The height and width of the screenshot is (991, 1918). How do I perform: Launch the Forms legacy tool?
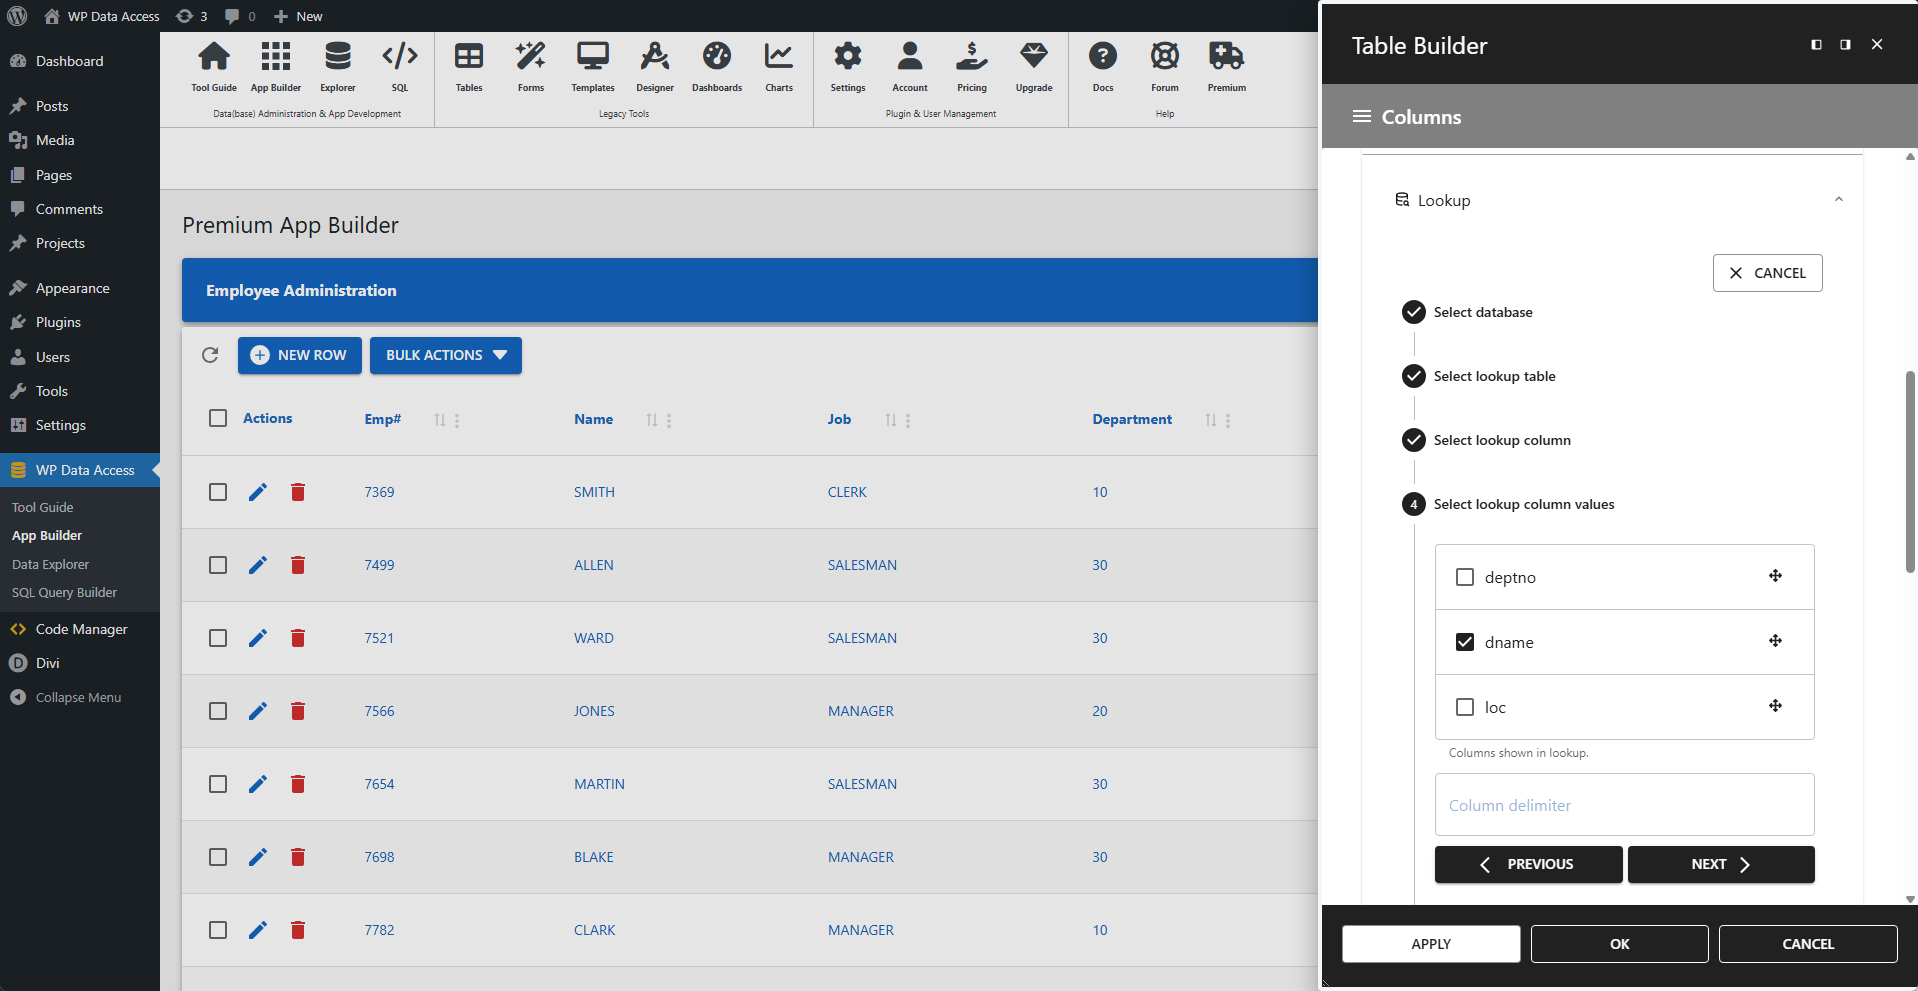point(530,65)
